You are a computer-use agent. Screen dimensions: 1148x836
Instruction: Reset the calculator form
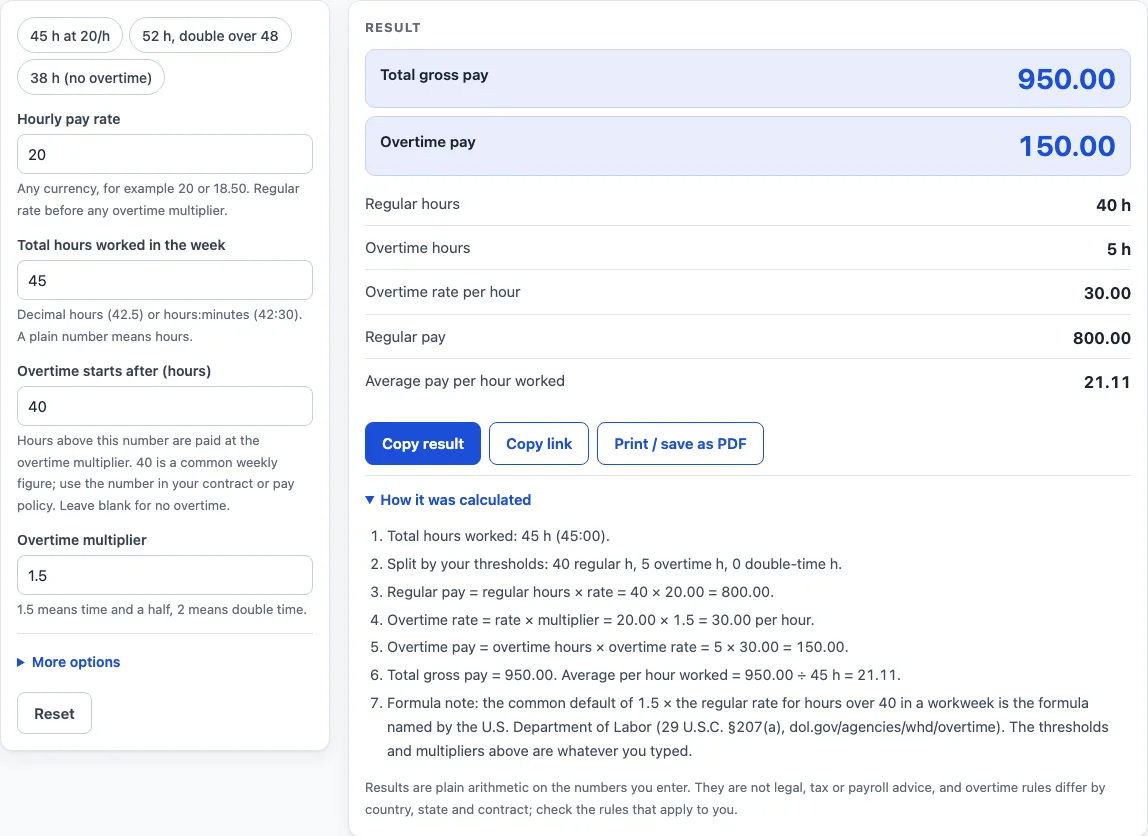pos(55,714)
